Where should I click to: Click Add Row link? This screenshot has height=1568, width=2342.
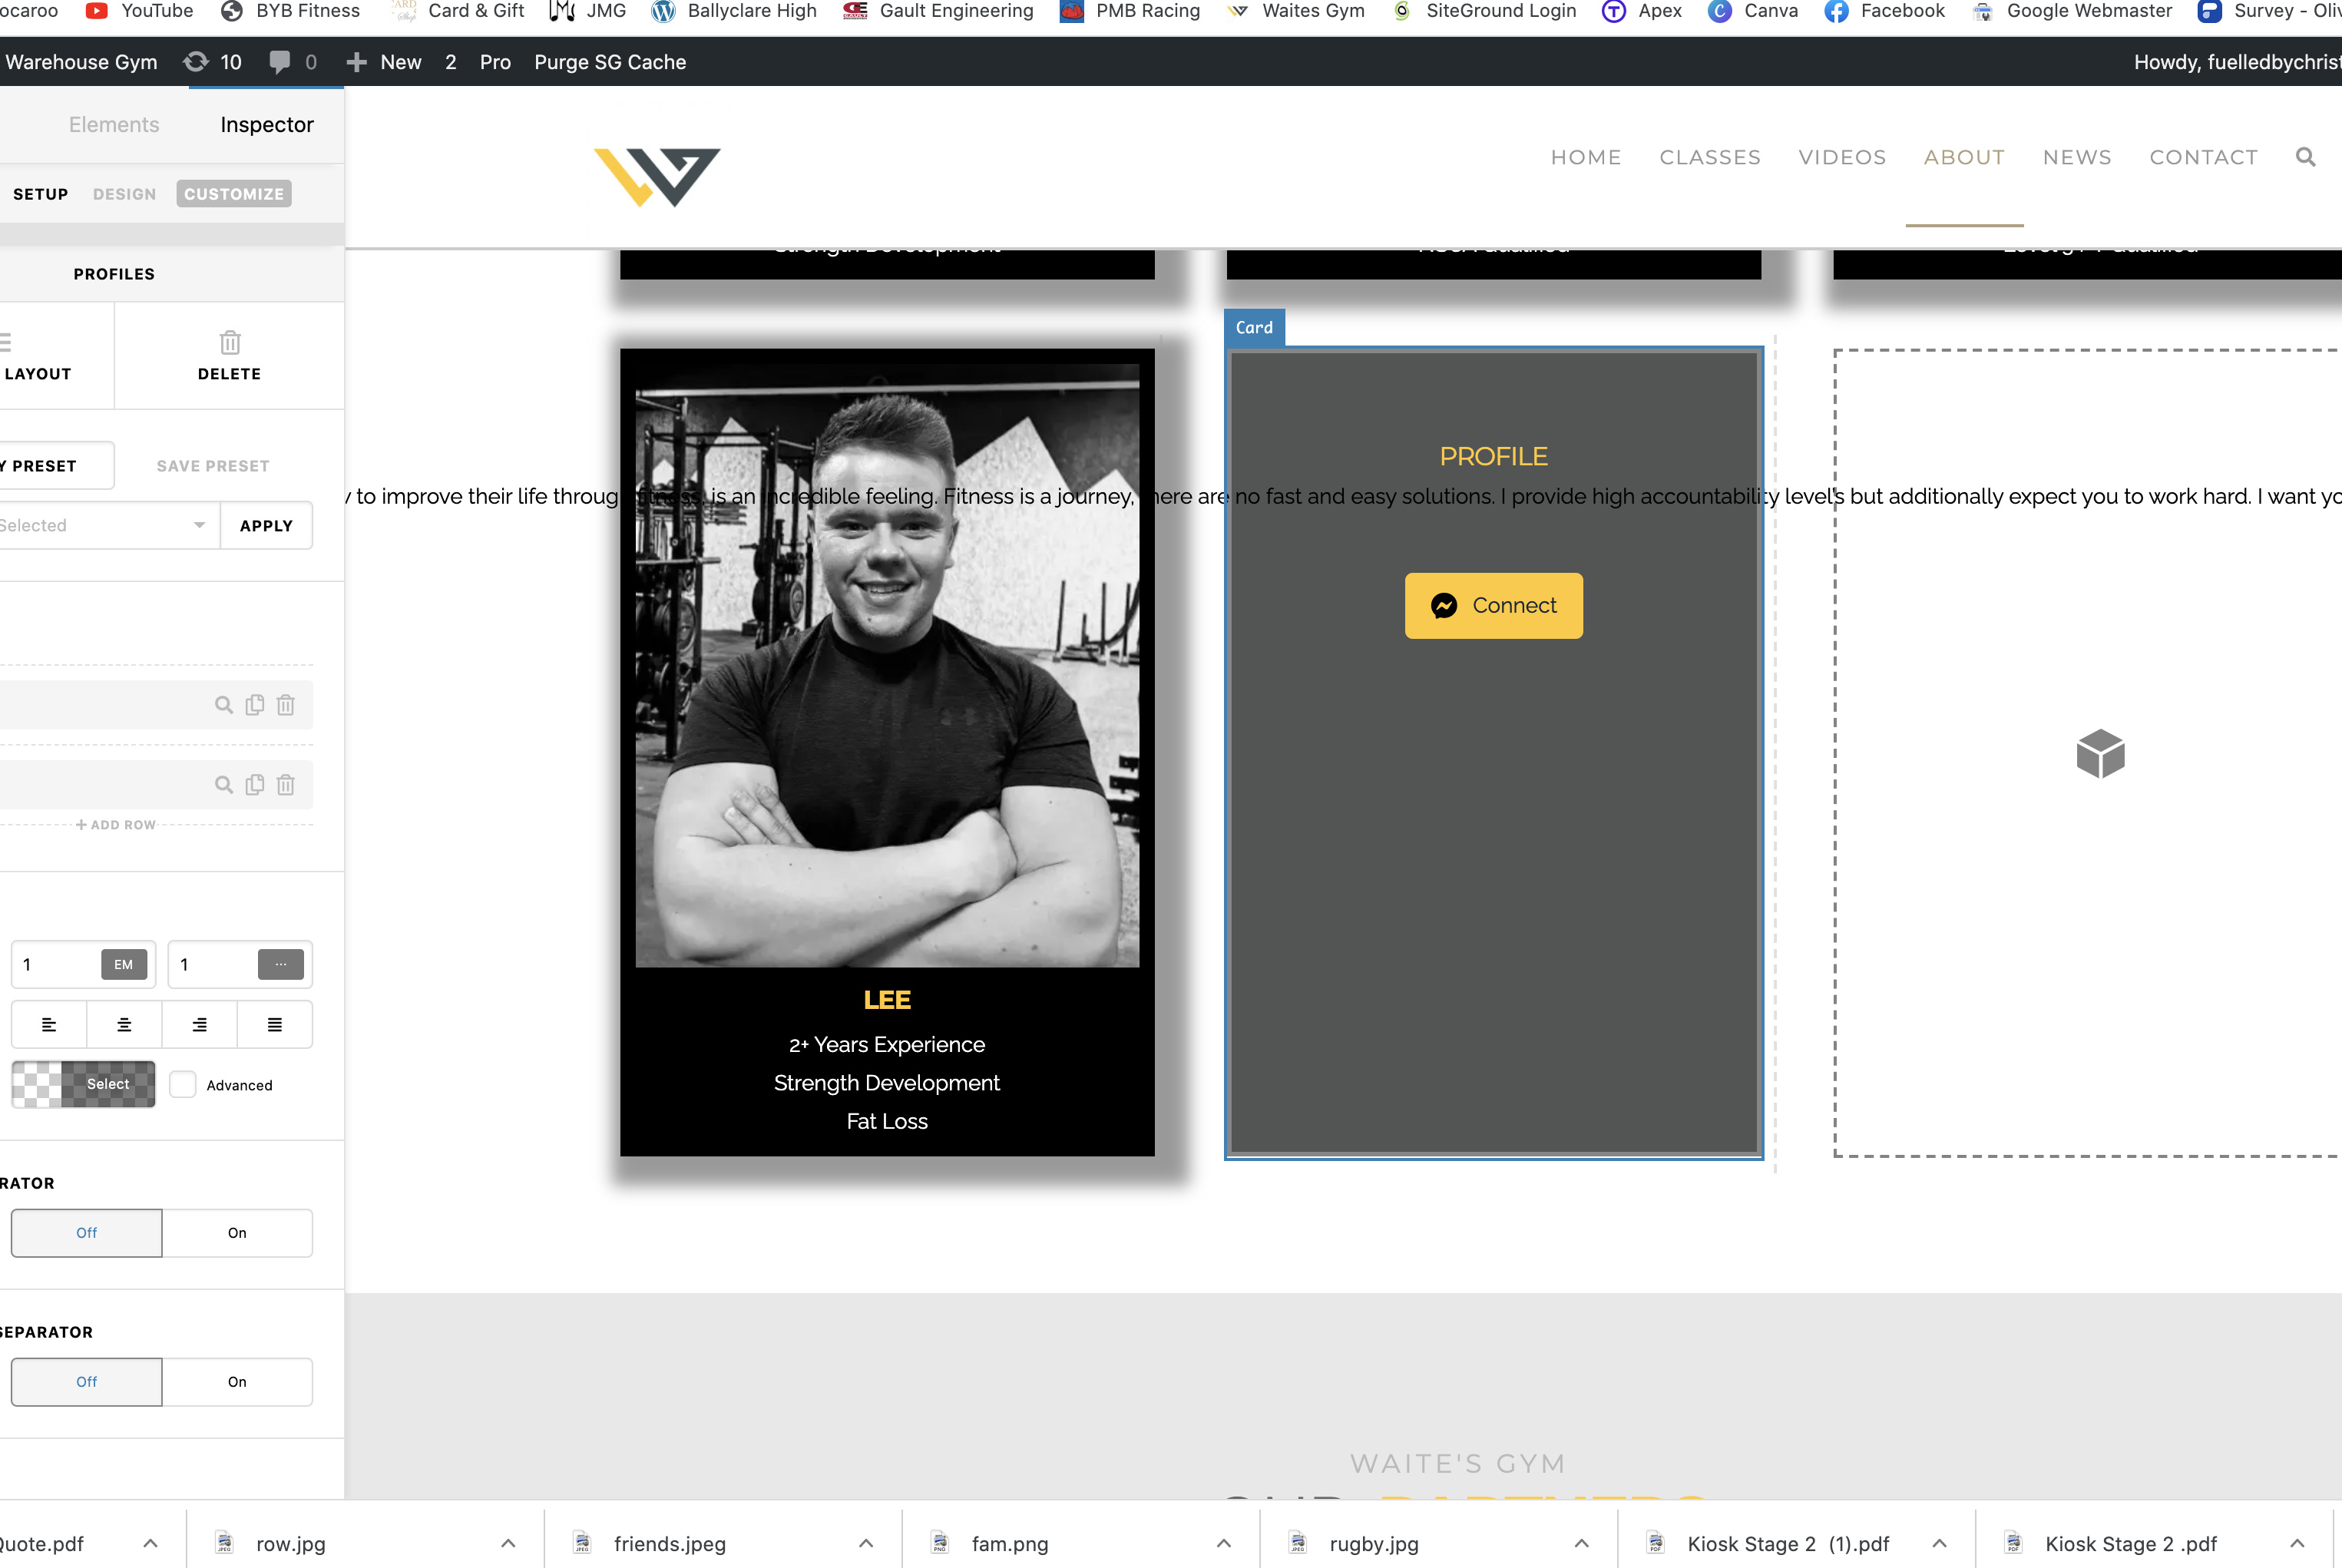116,825
